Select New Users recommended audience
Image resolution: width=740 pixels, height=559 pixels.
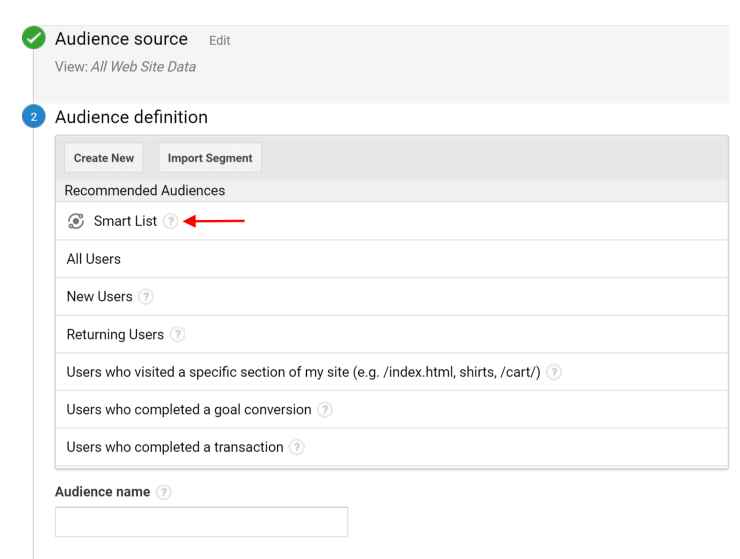point(392,296)
